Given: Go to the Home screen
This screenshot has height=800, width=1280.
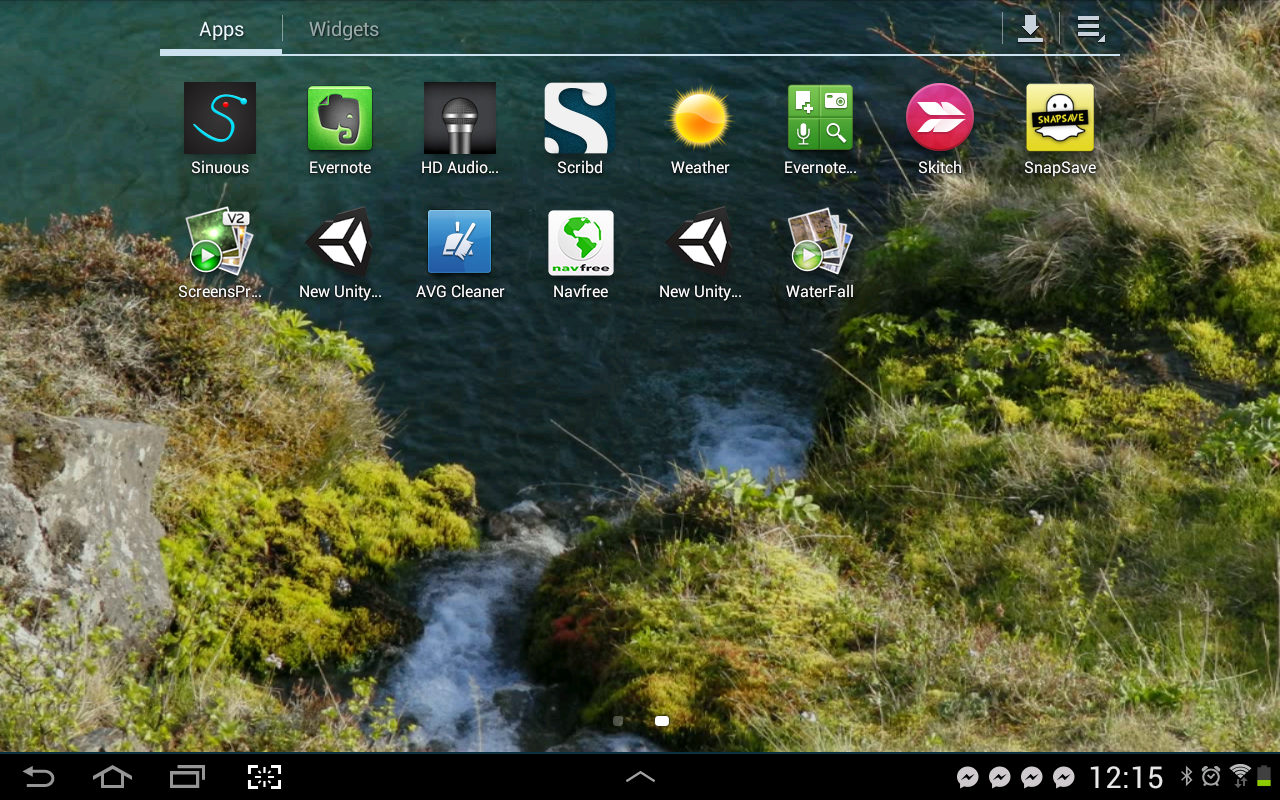Looking at the screenshot, I should click(112, 777).
